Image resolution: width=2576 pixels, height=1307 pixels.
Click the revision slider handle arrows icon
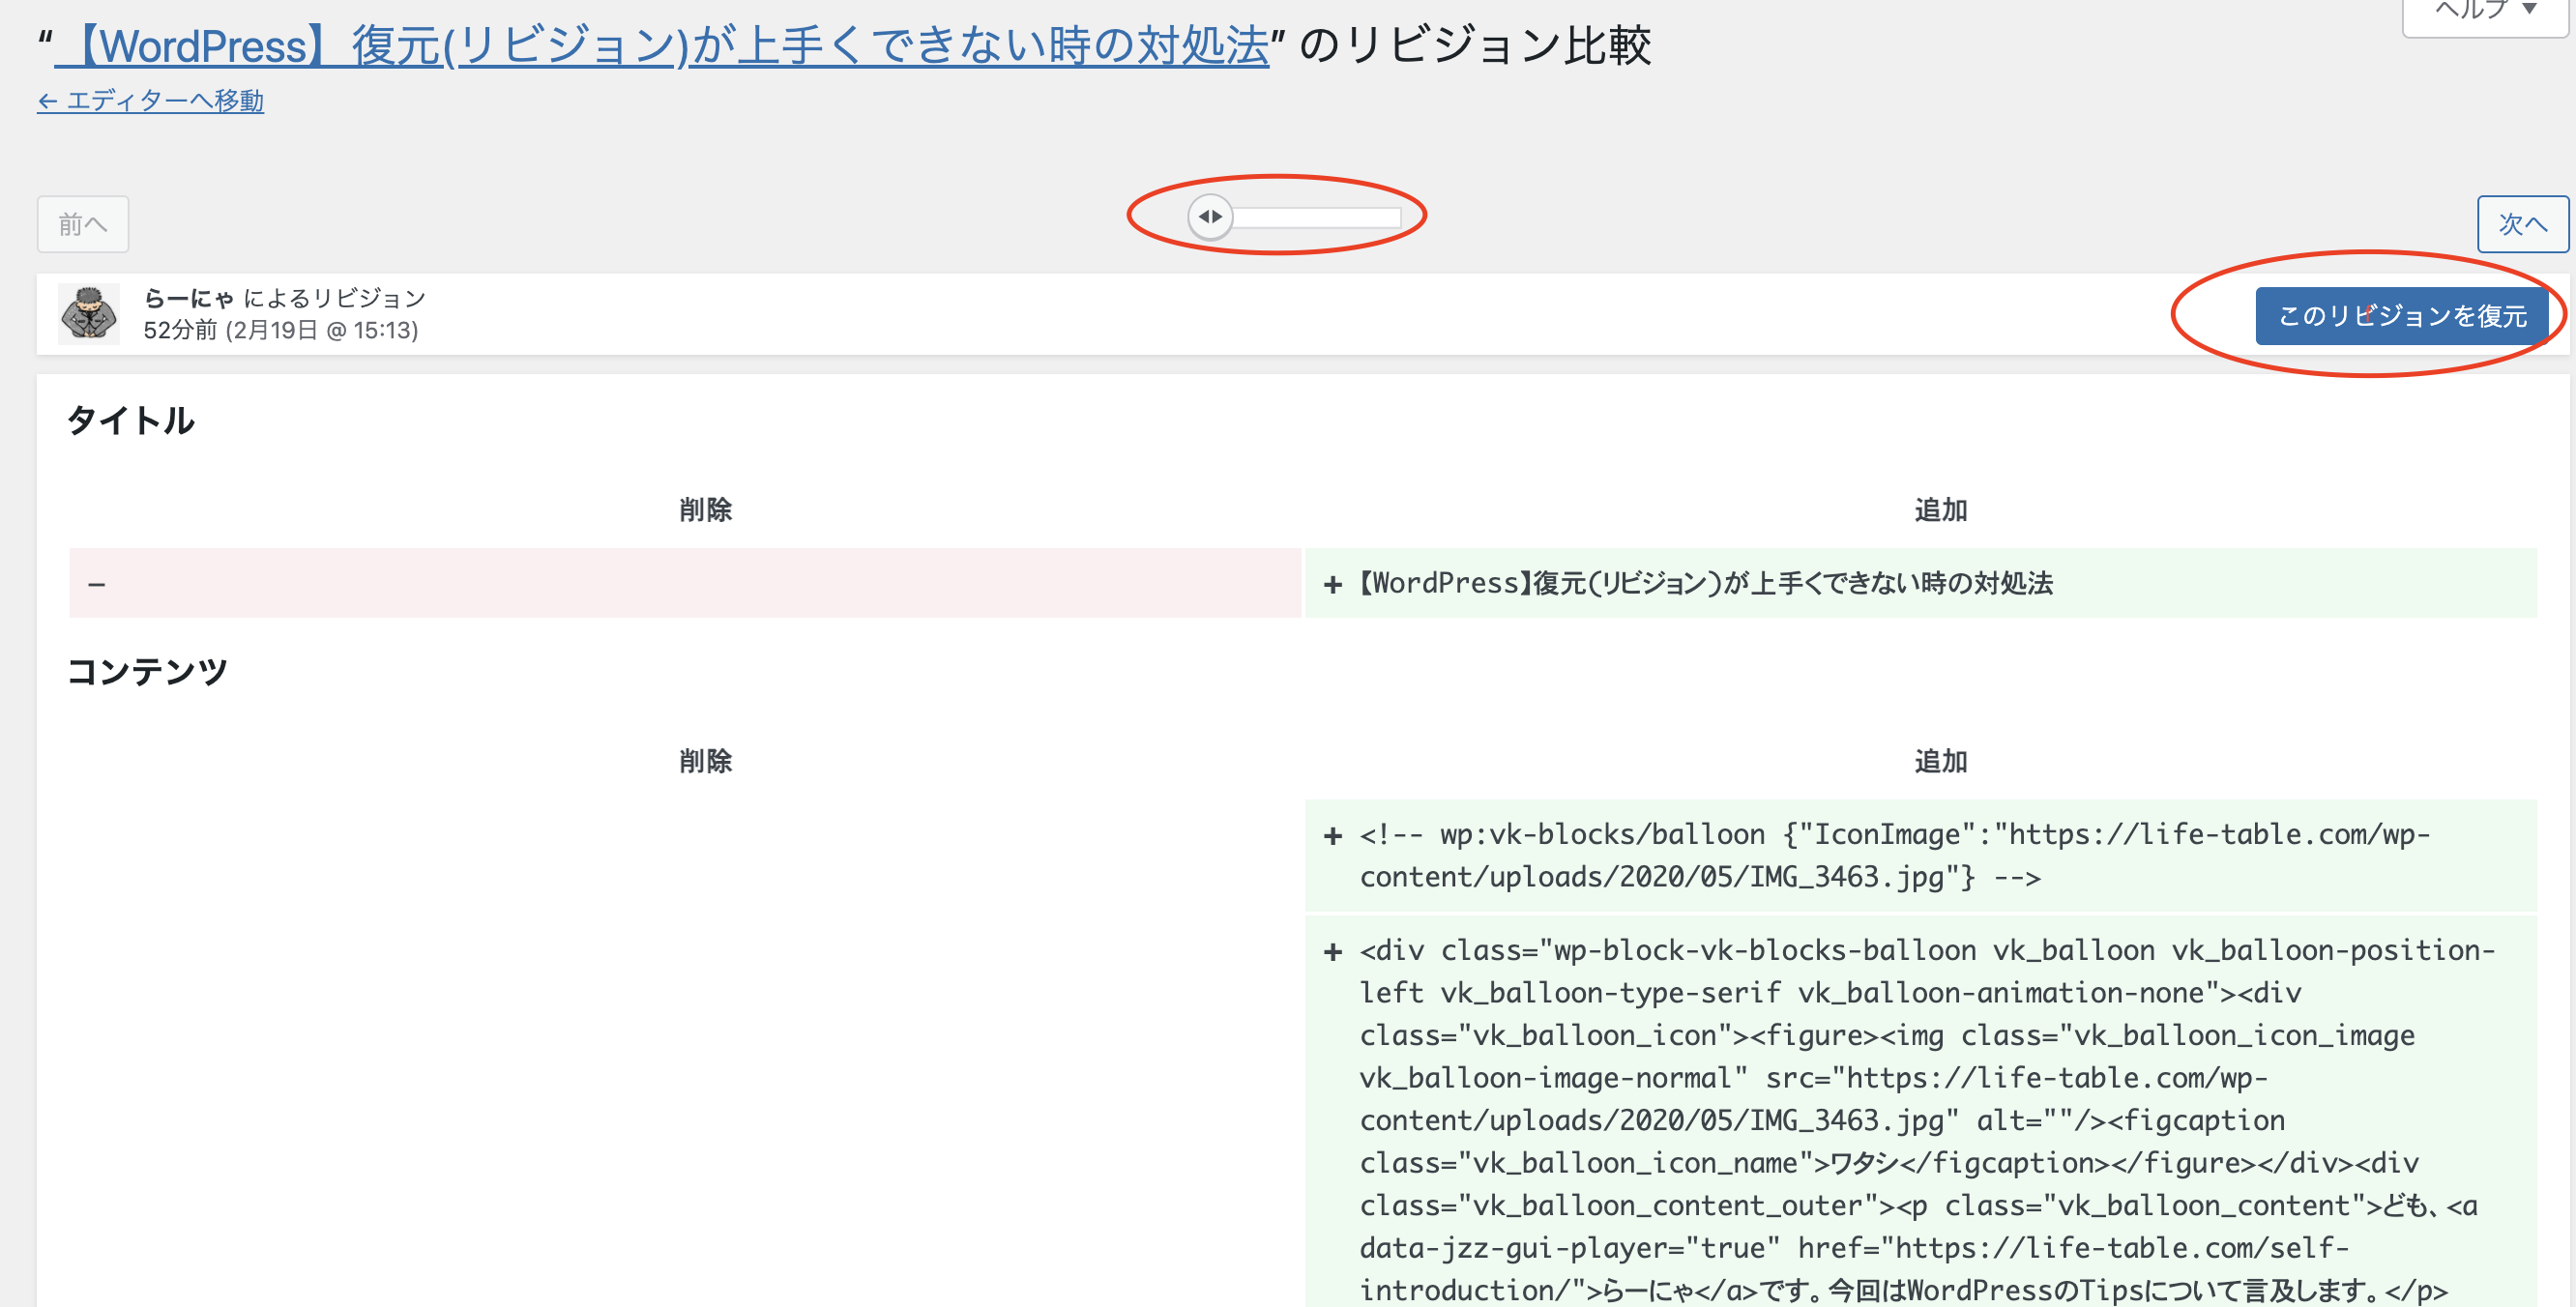coord(1210,217)
